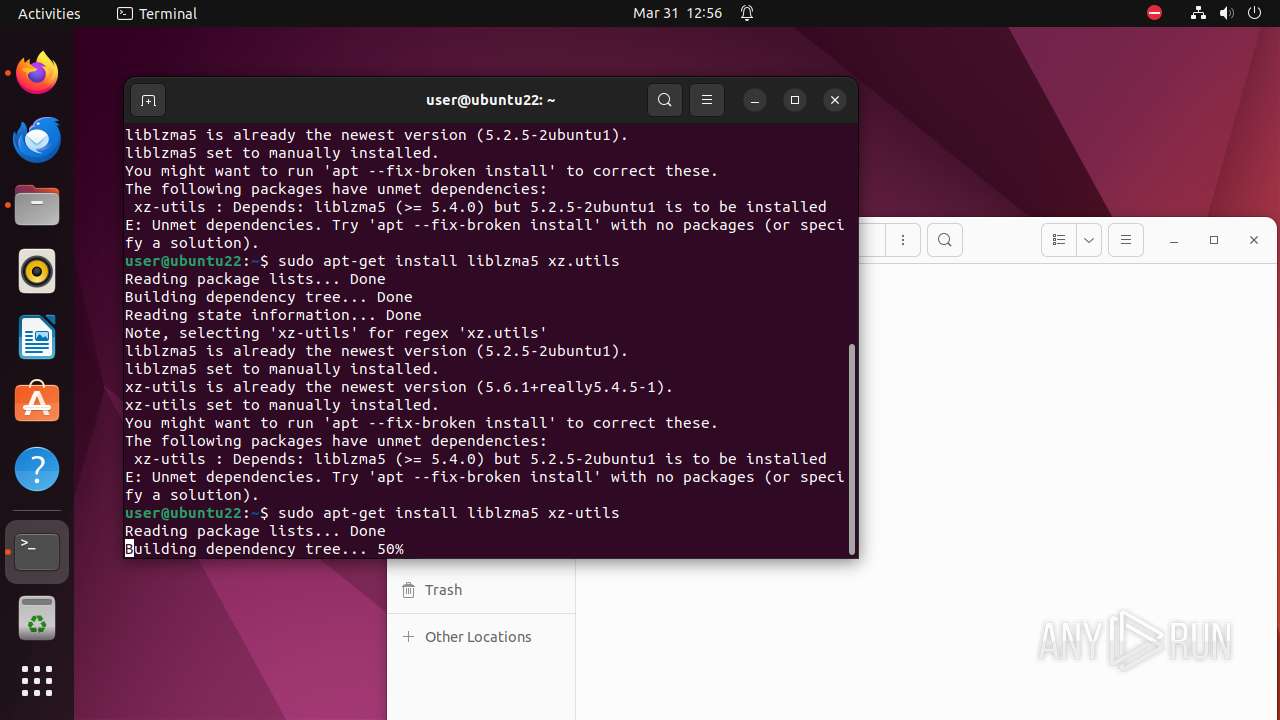Show Applications grid
Image resolution: width=1280 pixels, height=720 pixels.
(x=37, y=681)
